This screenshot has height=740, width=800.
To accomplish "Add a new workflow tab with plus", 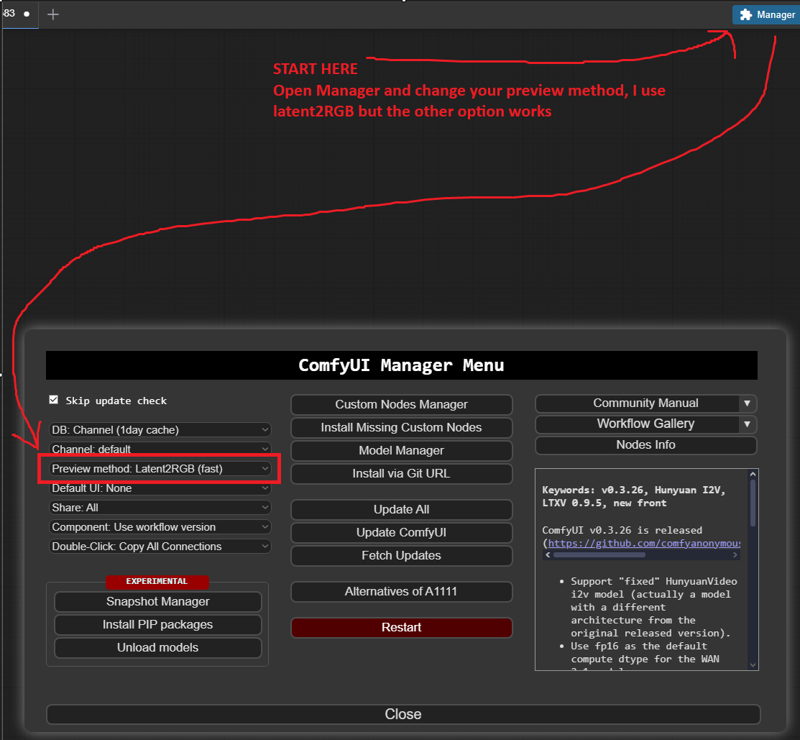I will point(53,14).
